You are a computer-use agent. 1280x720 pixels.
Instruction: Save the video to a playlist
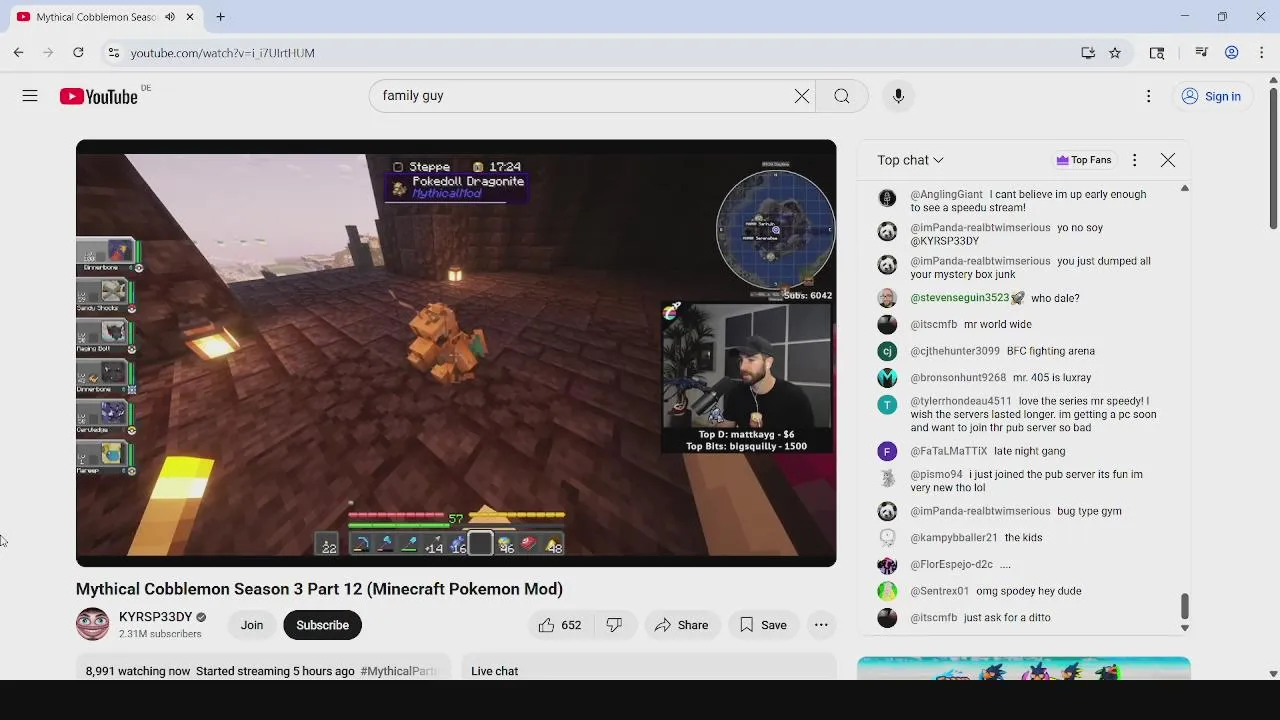[763, 625]
